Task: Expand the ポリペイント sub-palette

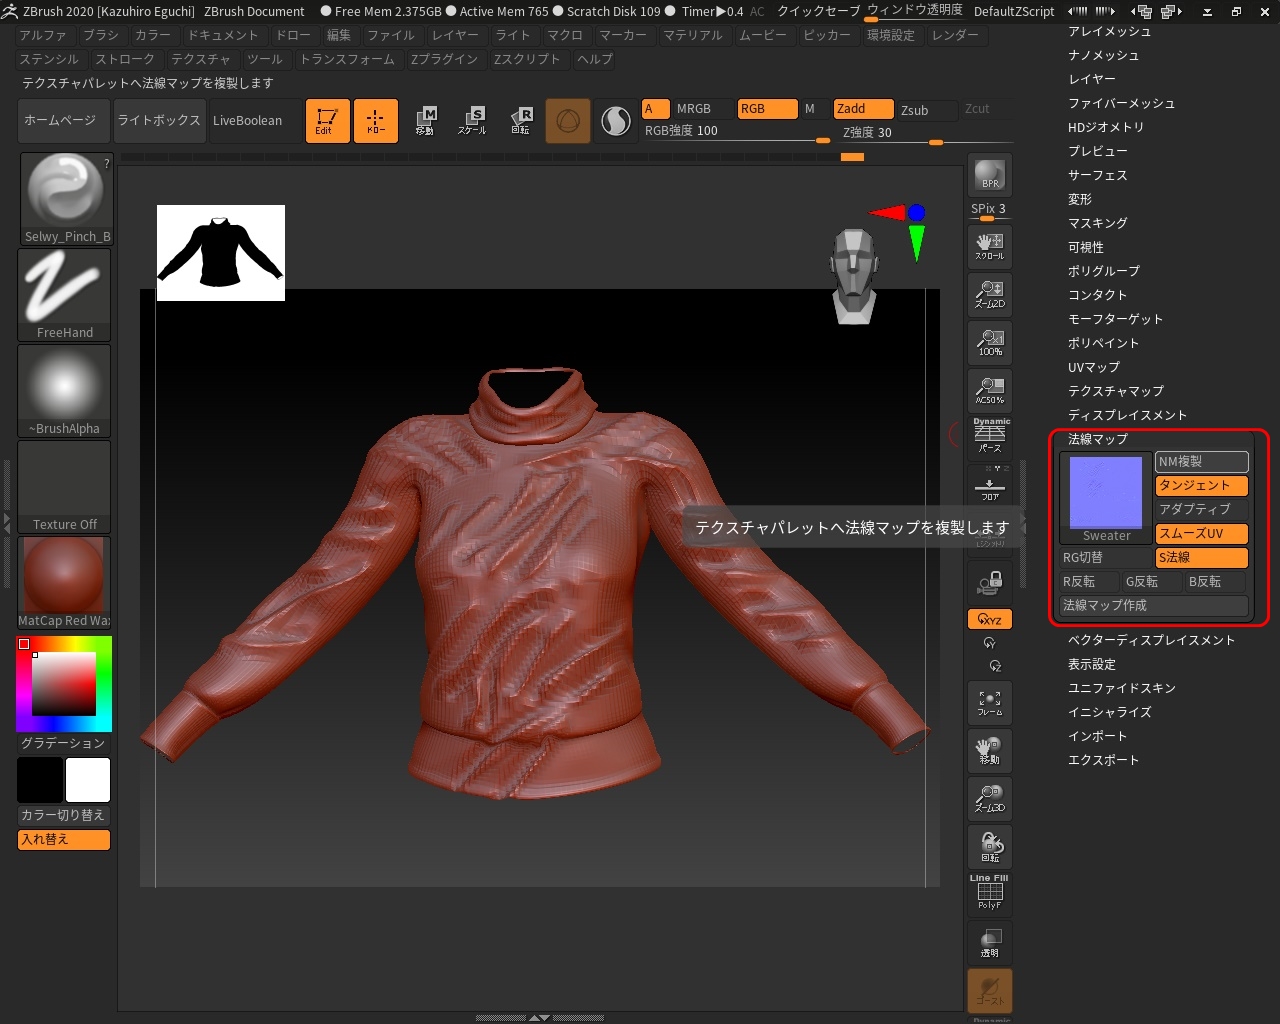Action: (x=1104, y=343)
